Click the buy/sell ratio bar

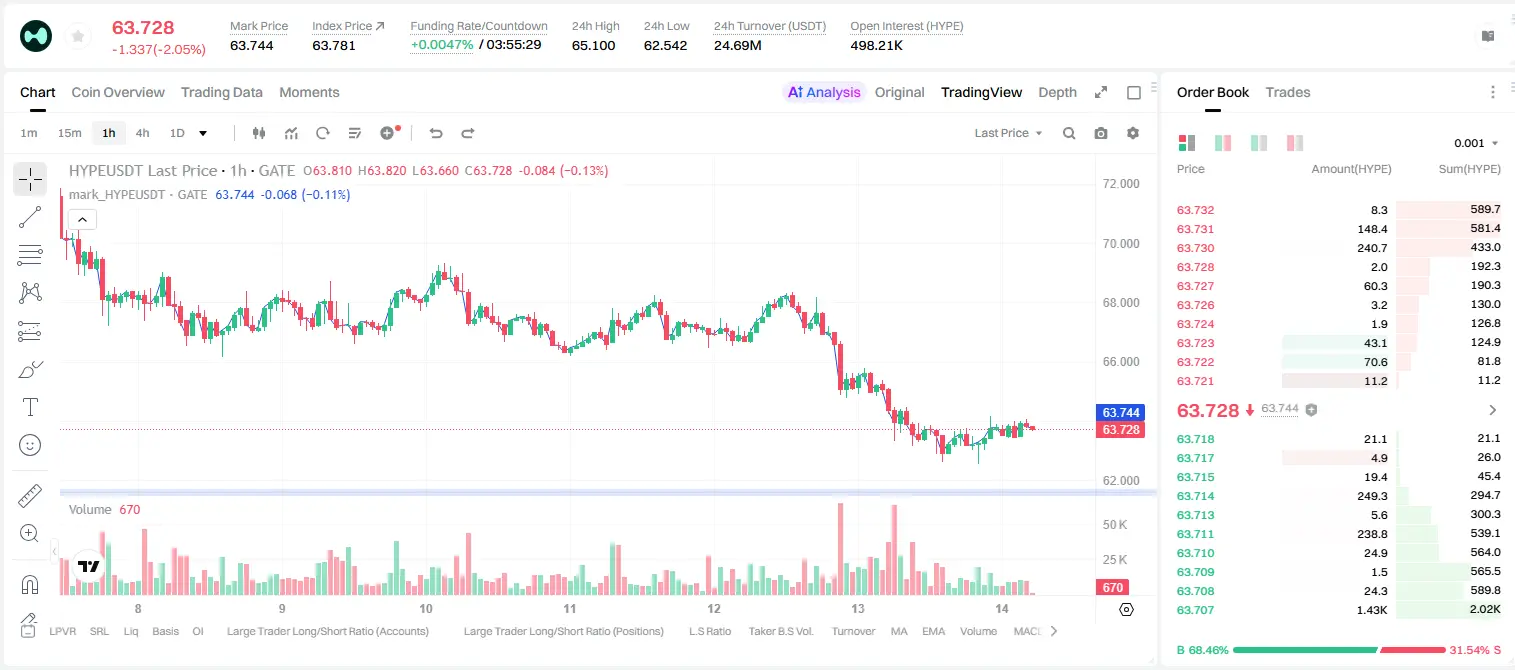(1338, 649)
